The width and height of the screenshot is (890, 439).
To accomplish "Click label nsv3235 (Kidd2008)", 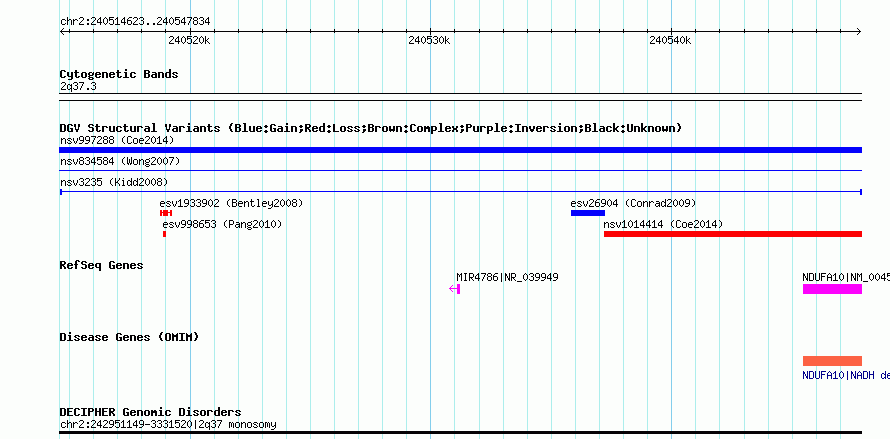I will 114,182.
